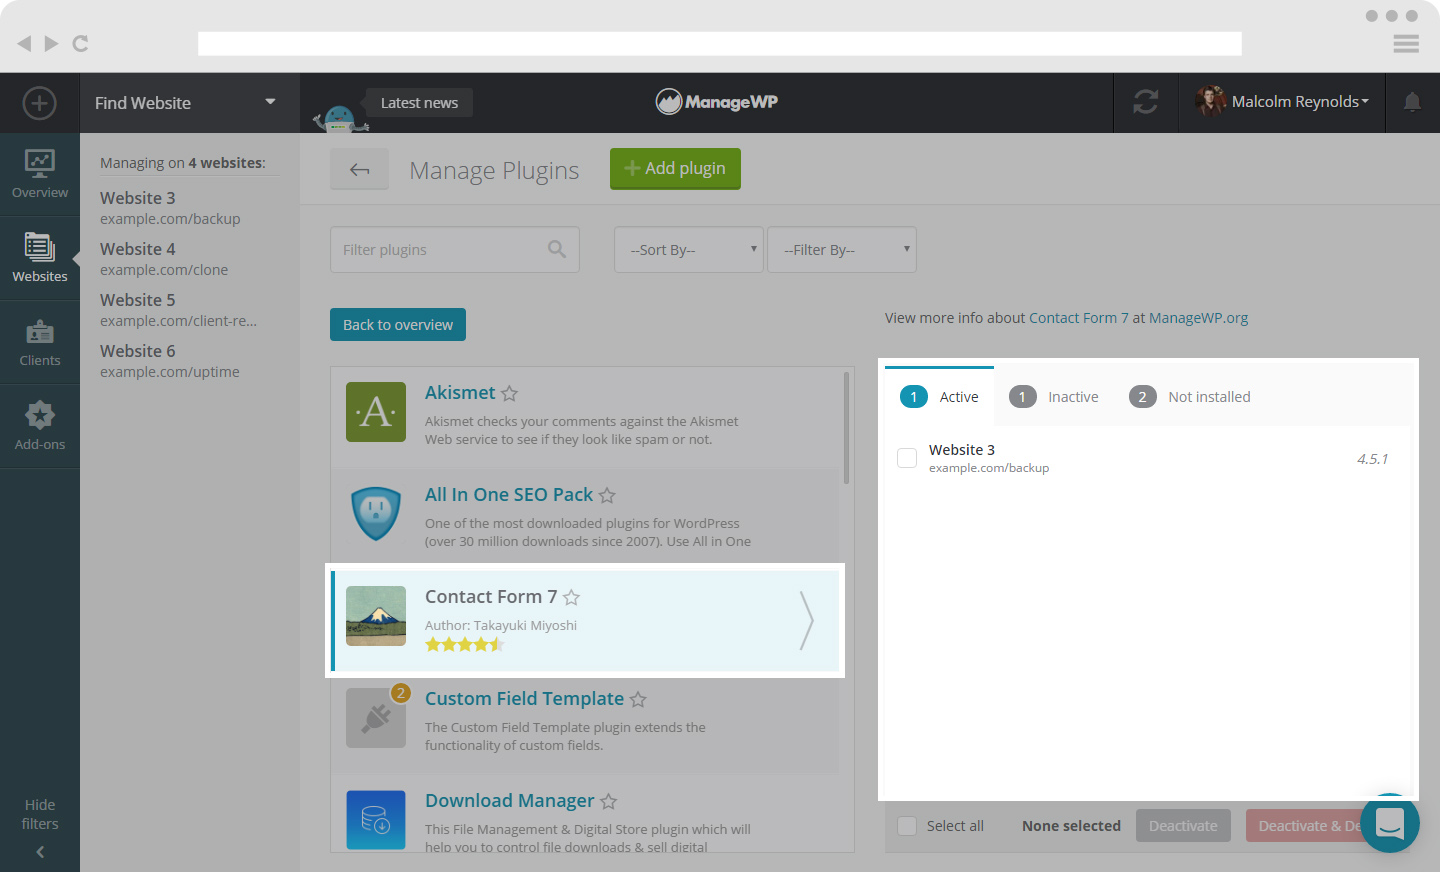Click the browser back arrow

pos(24,43)
